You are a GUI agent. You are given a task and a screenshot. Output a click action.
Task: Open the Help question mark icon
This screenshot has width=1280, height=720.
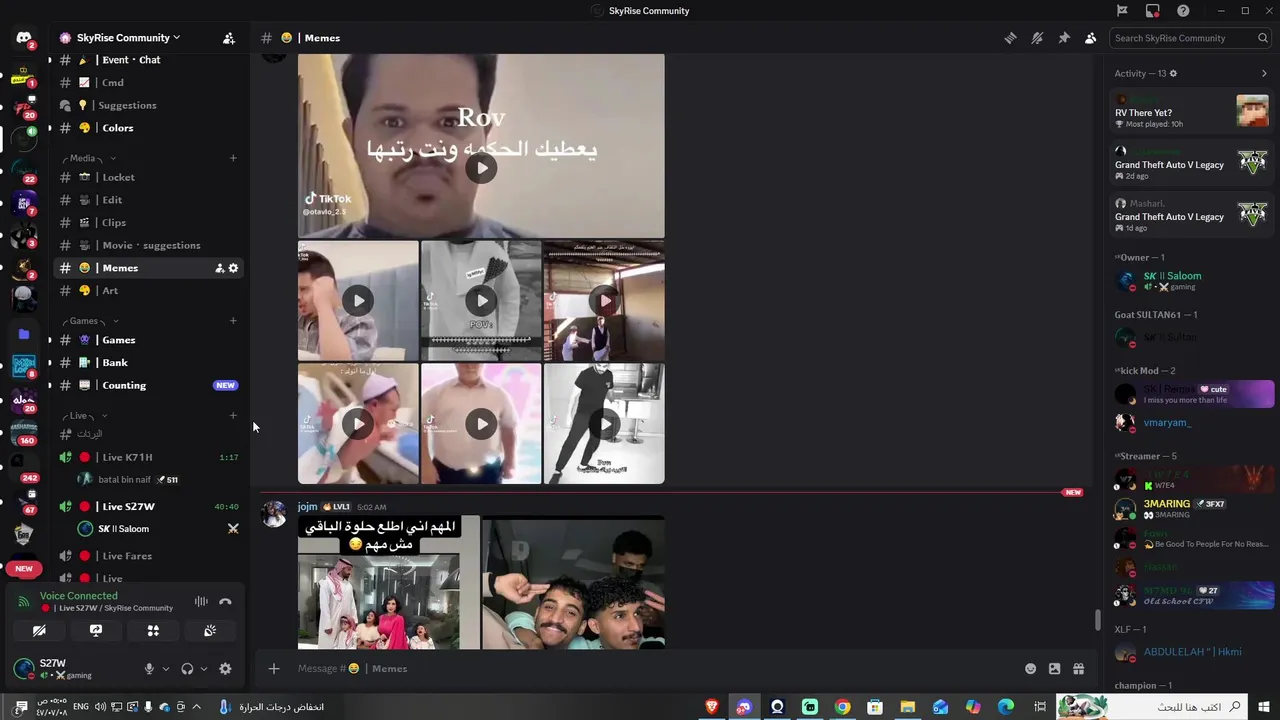coord(1184,11)
